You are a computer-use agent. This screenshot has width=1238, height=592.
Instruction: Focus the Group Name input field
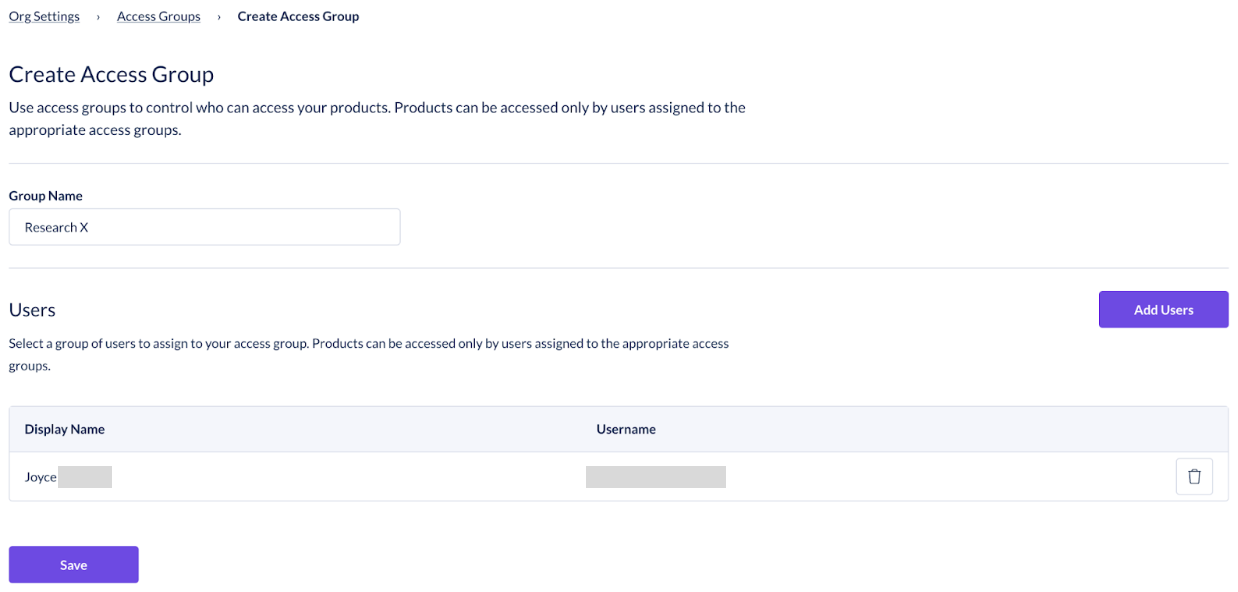[204, 227]
